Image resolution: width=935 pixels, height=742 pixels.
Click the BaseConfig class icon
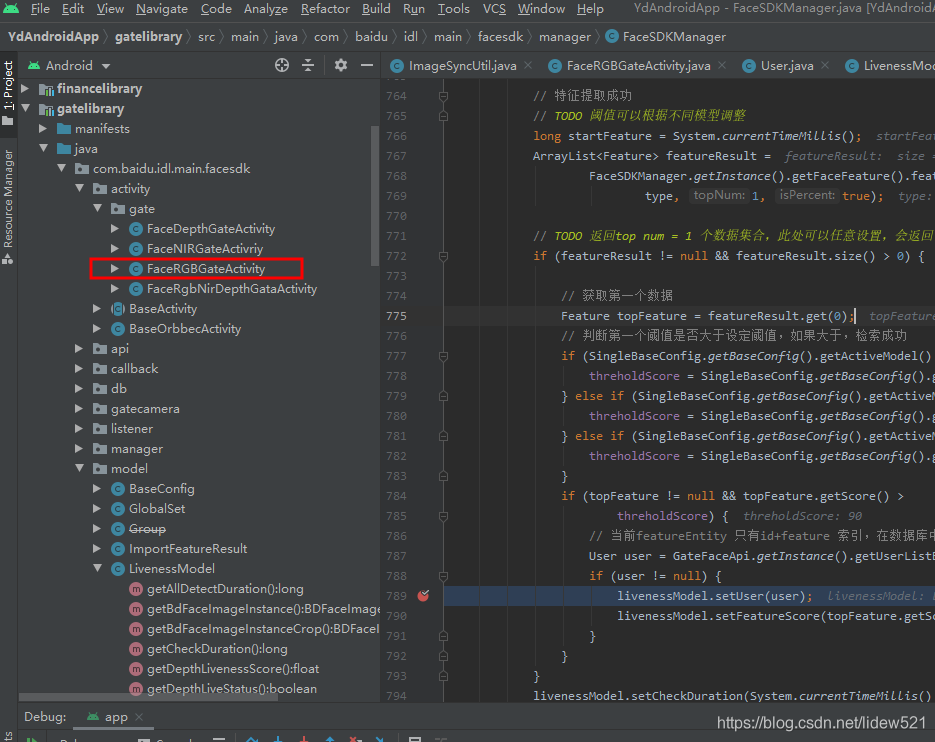coord(118,489)
